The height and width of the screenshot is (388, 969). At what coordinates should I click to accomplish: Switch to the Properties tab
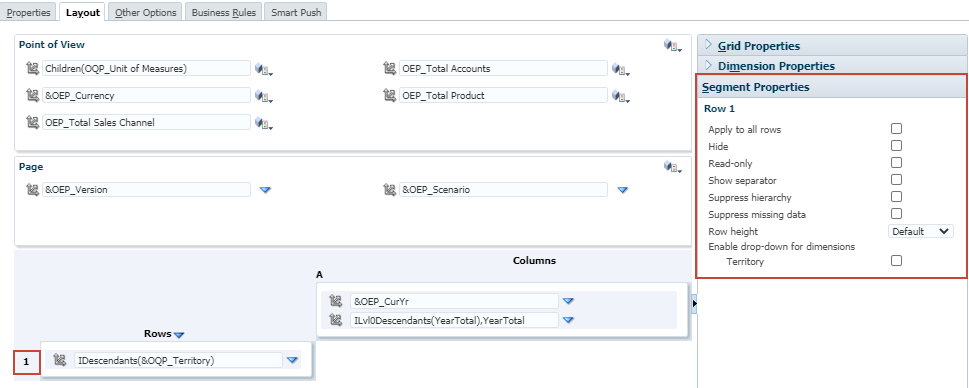coord(28,12)
